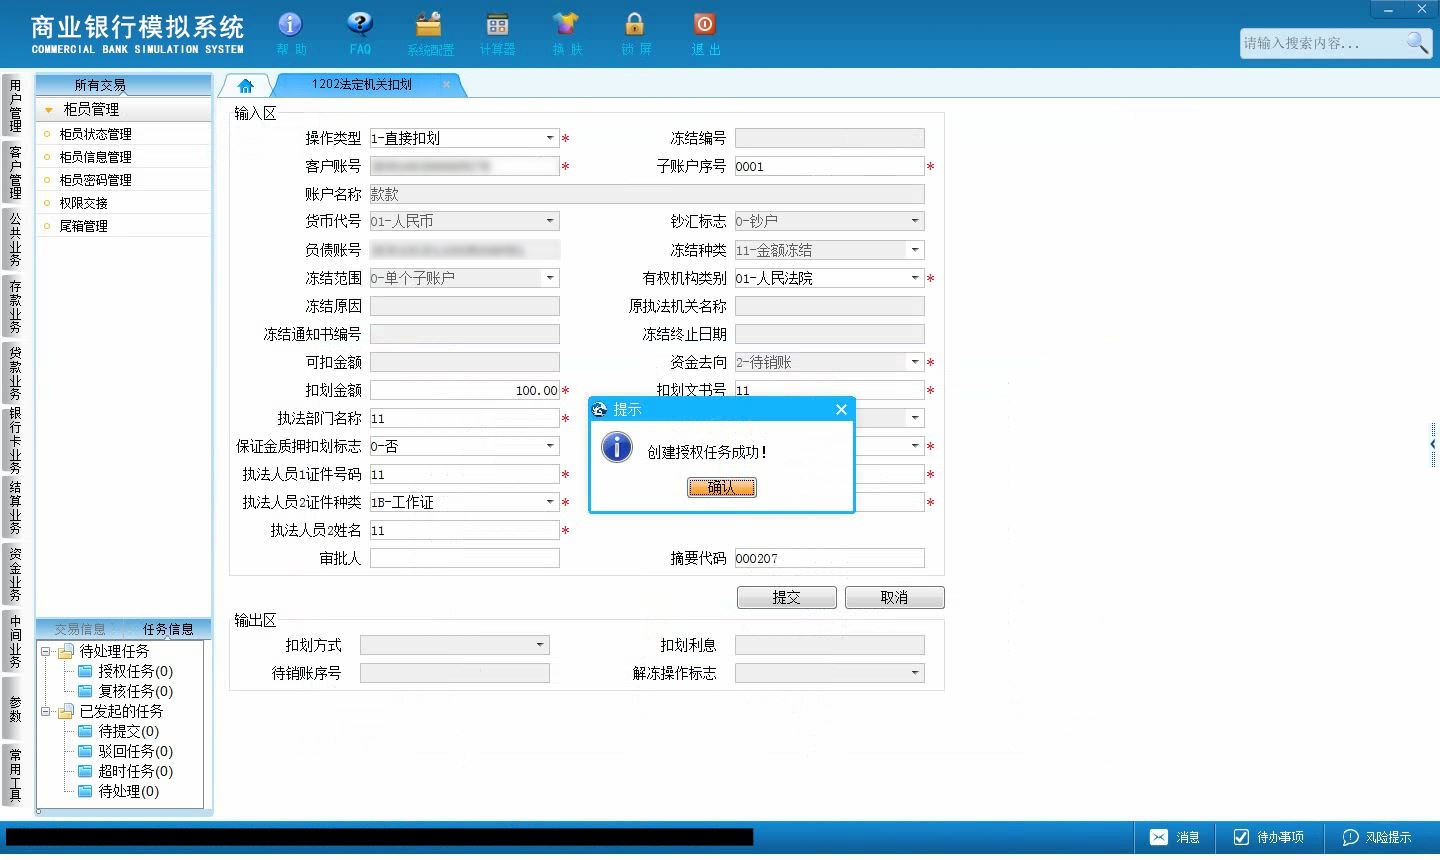Open the 冻结范围 dropdown
Image resolution: width=1440 pixels, height=860 pixels.
point(550,278)
